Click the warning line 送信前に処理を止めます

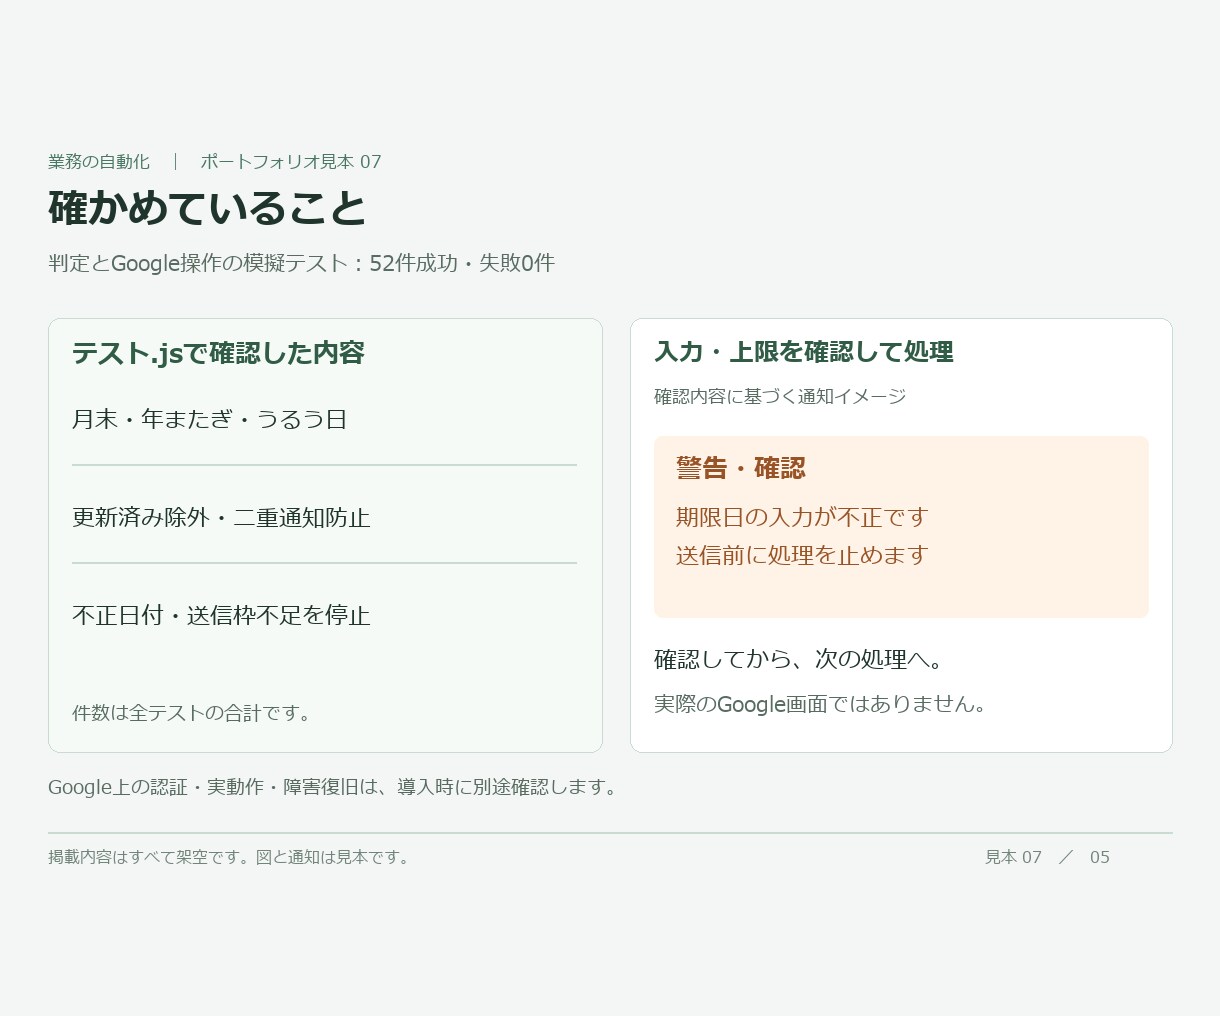click(802, 555)
